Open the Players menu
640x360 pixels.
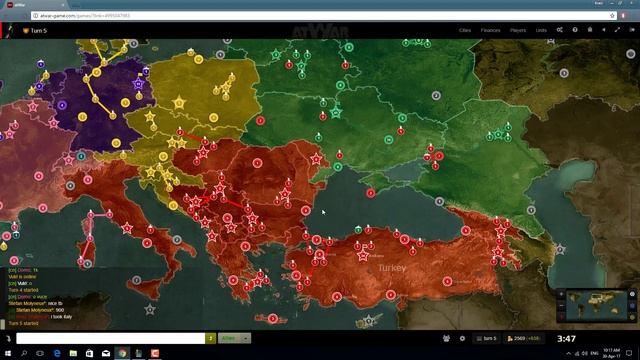coord(518,30)
